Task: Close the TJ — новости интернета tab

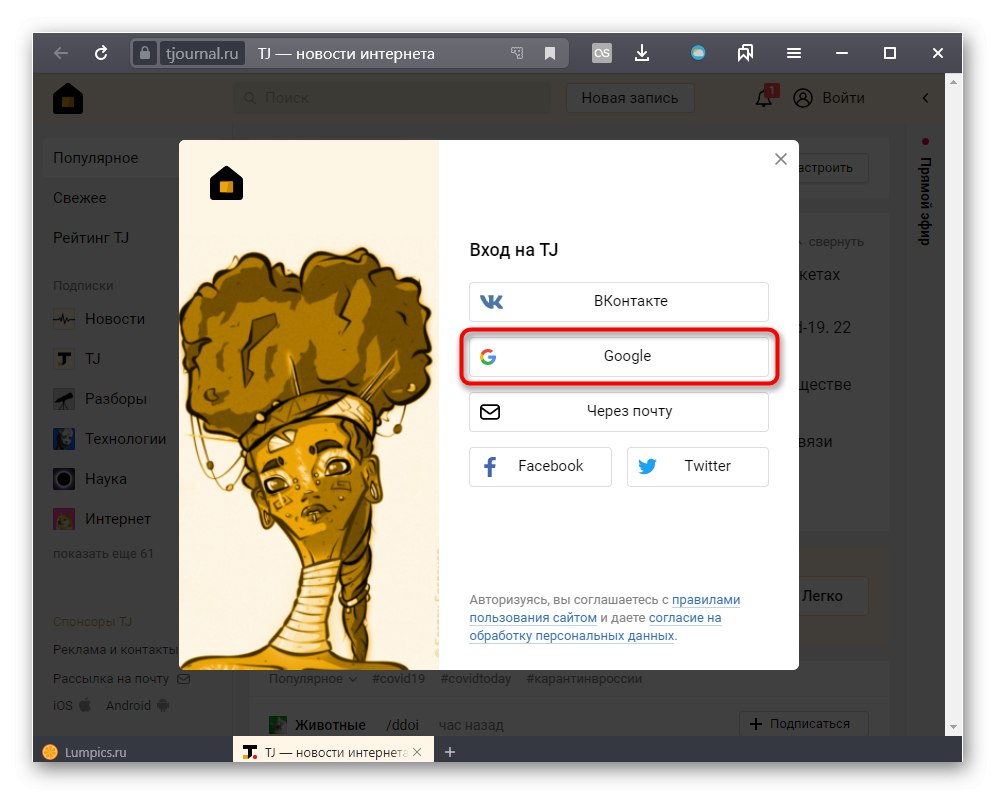Action: pyautogui.click(x=417, y=752)
